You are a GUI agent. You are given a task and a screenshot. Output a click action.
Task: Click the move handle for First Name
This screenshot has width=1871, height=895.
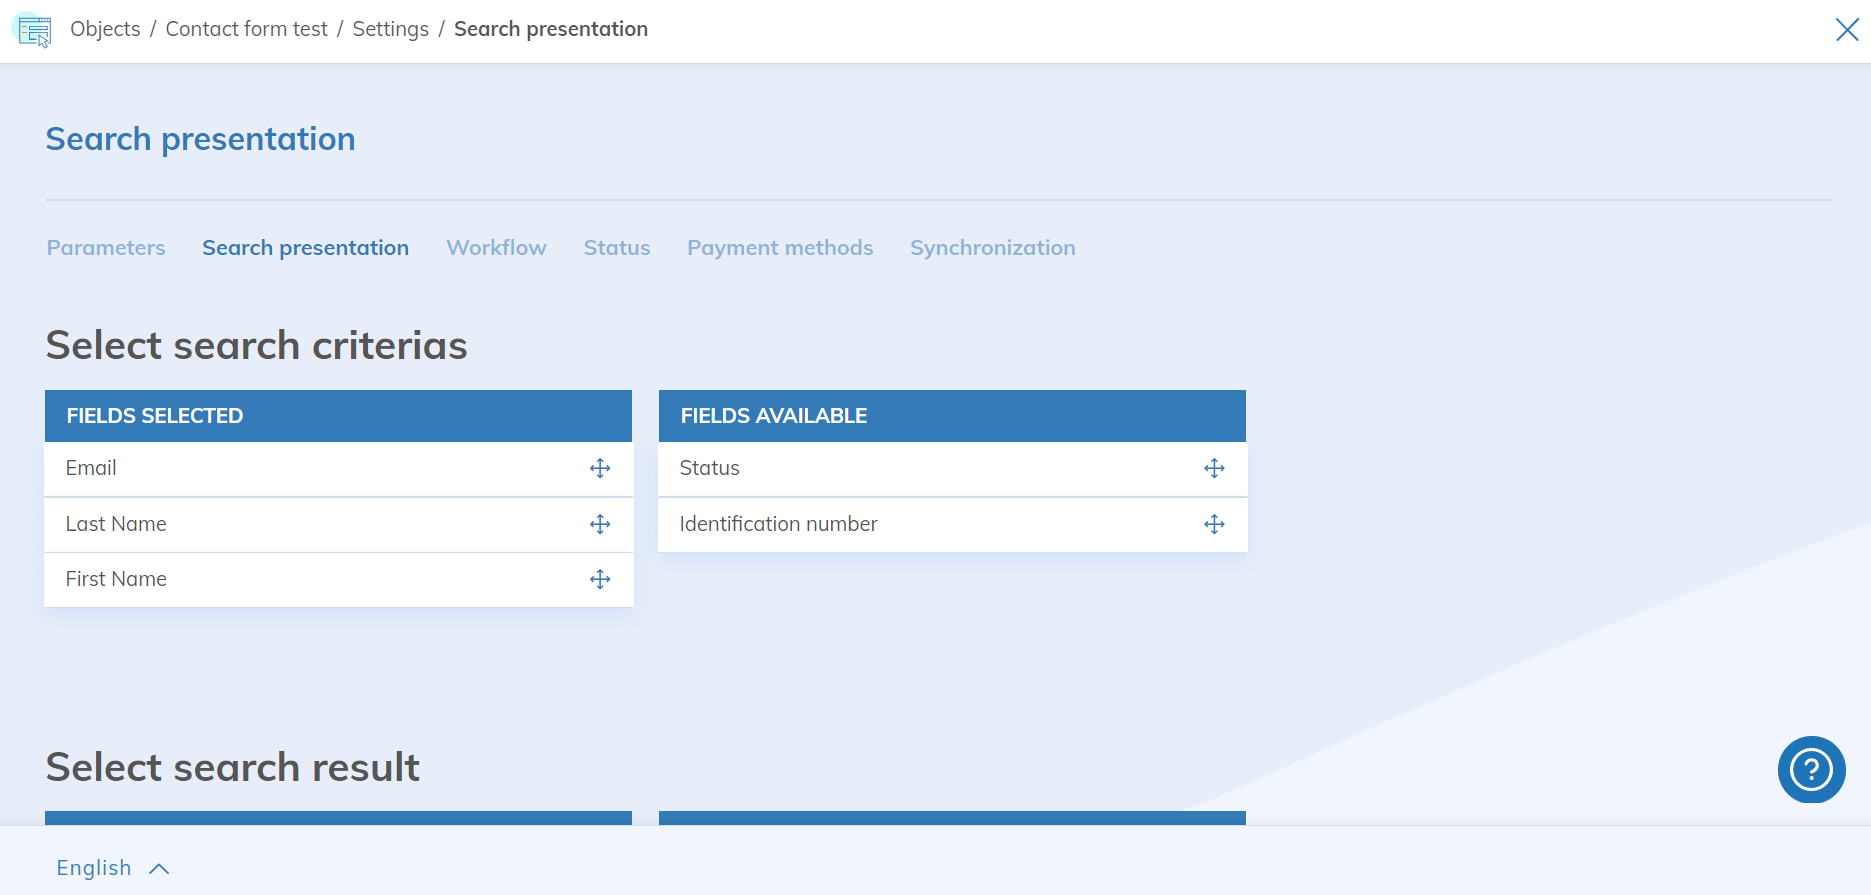(600, 579)
